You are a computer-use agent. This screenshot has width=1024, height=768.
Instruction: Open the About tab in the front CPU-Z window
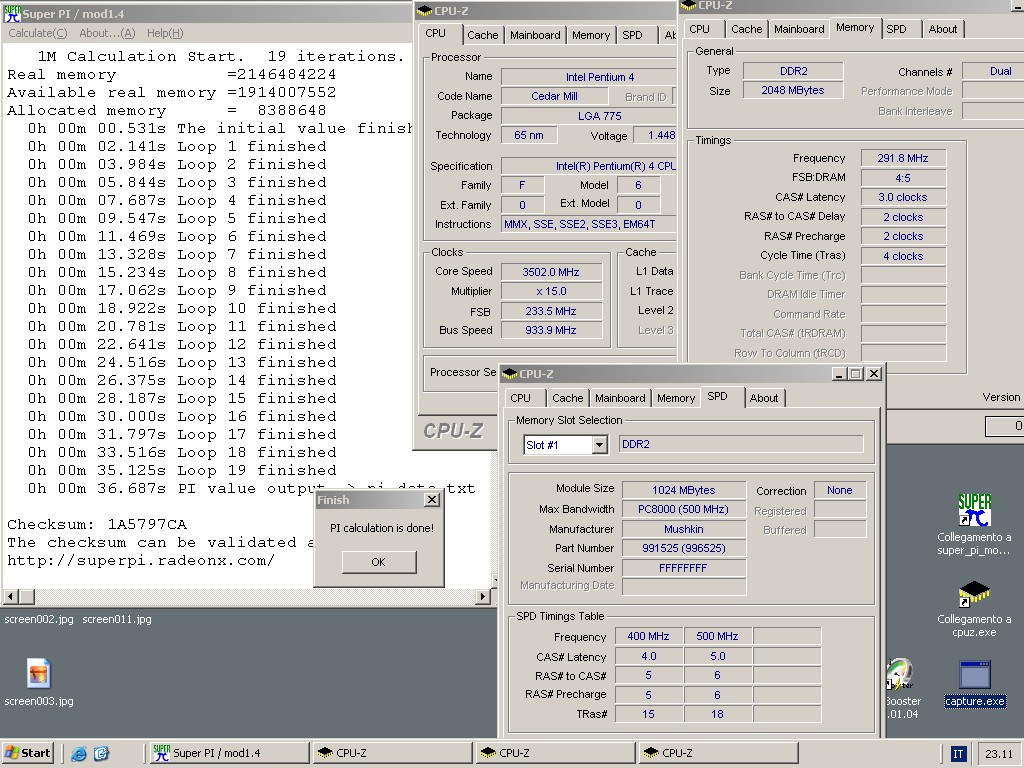(x=764, y=398)
